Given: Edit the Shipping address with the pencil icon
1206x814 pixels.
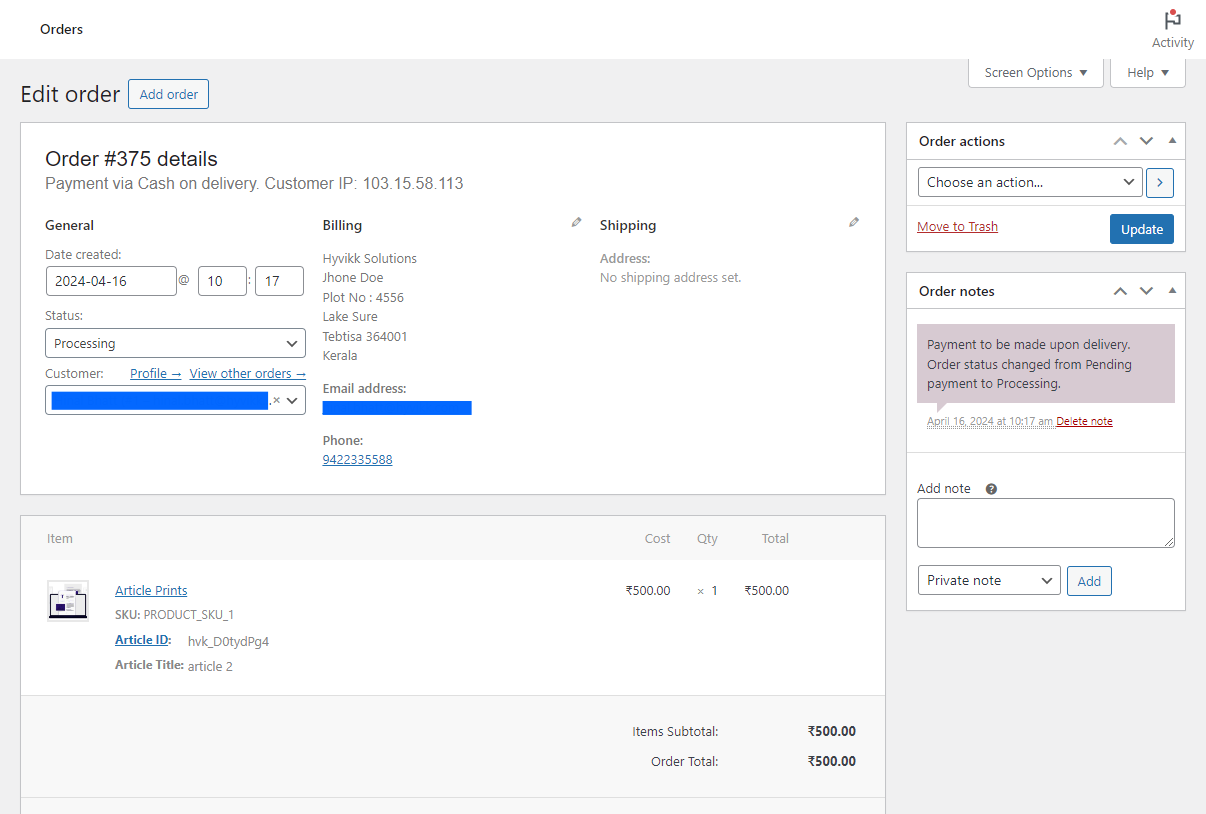Looking at the screenshot, I should (x=854, y=221).
